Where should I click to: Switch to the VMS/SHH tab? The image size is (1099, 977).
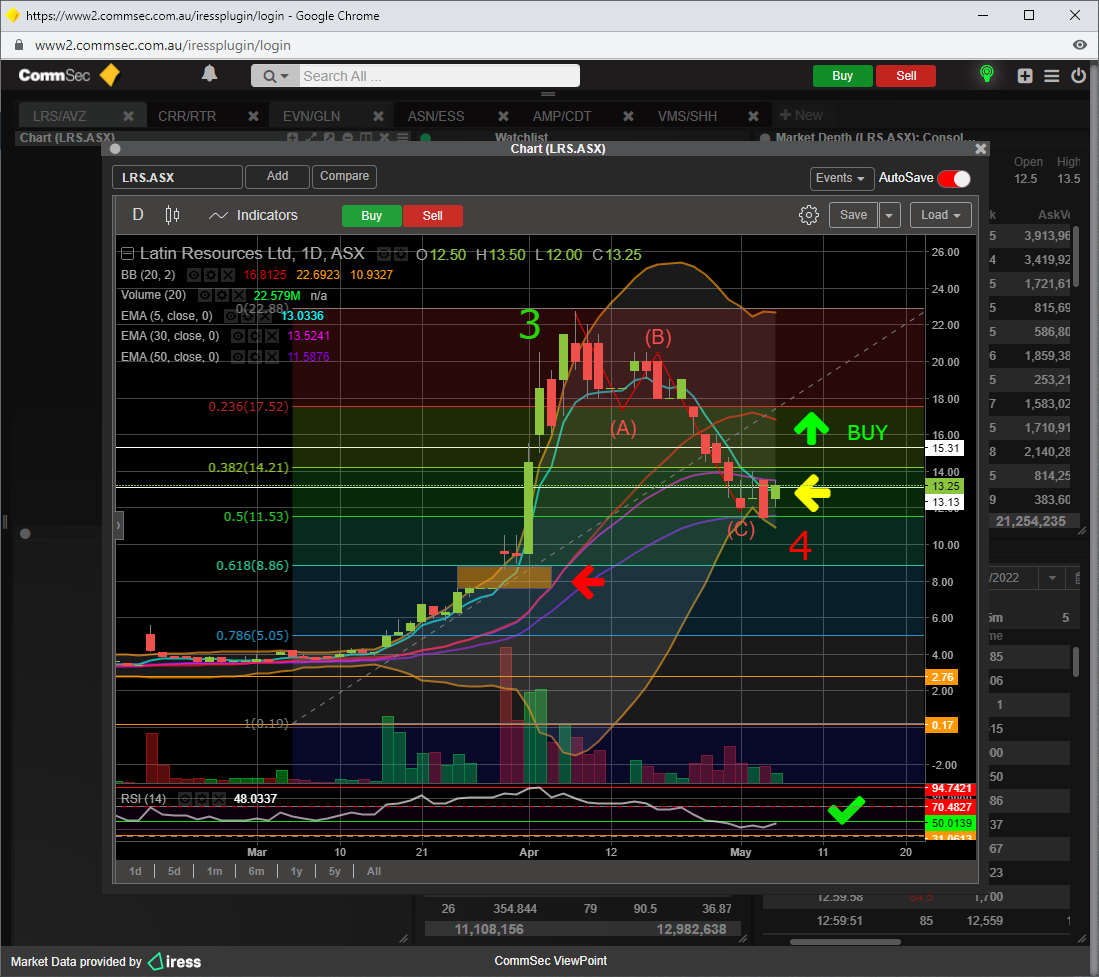(x=687, y=116)
